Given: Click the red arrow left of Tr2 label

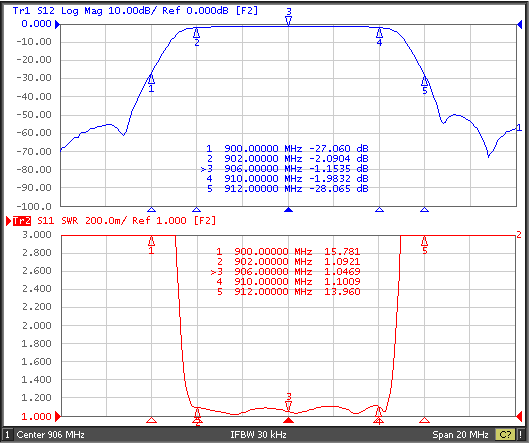Looking at the screenshot, I should click(x=9, y=221).
